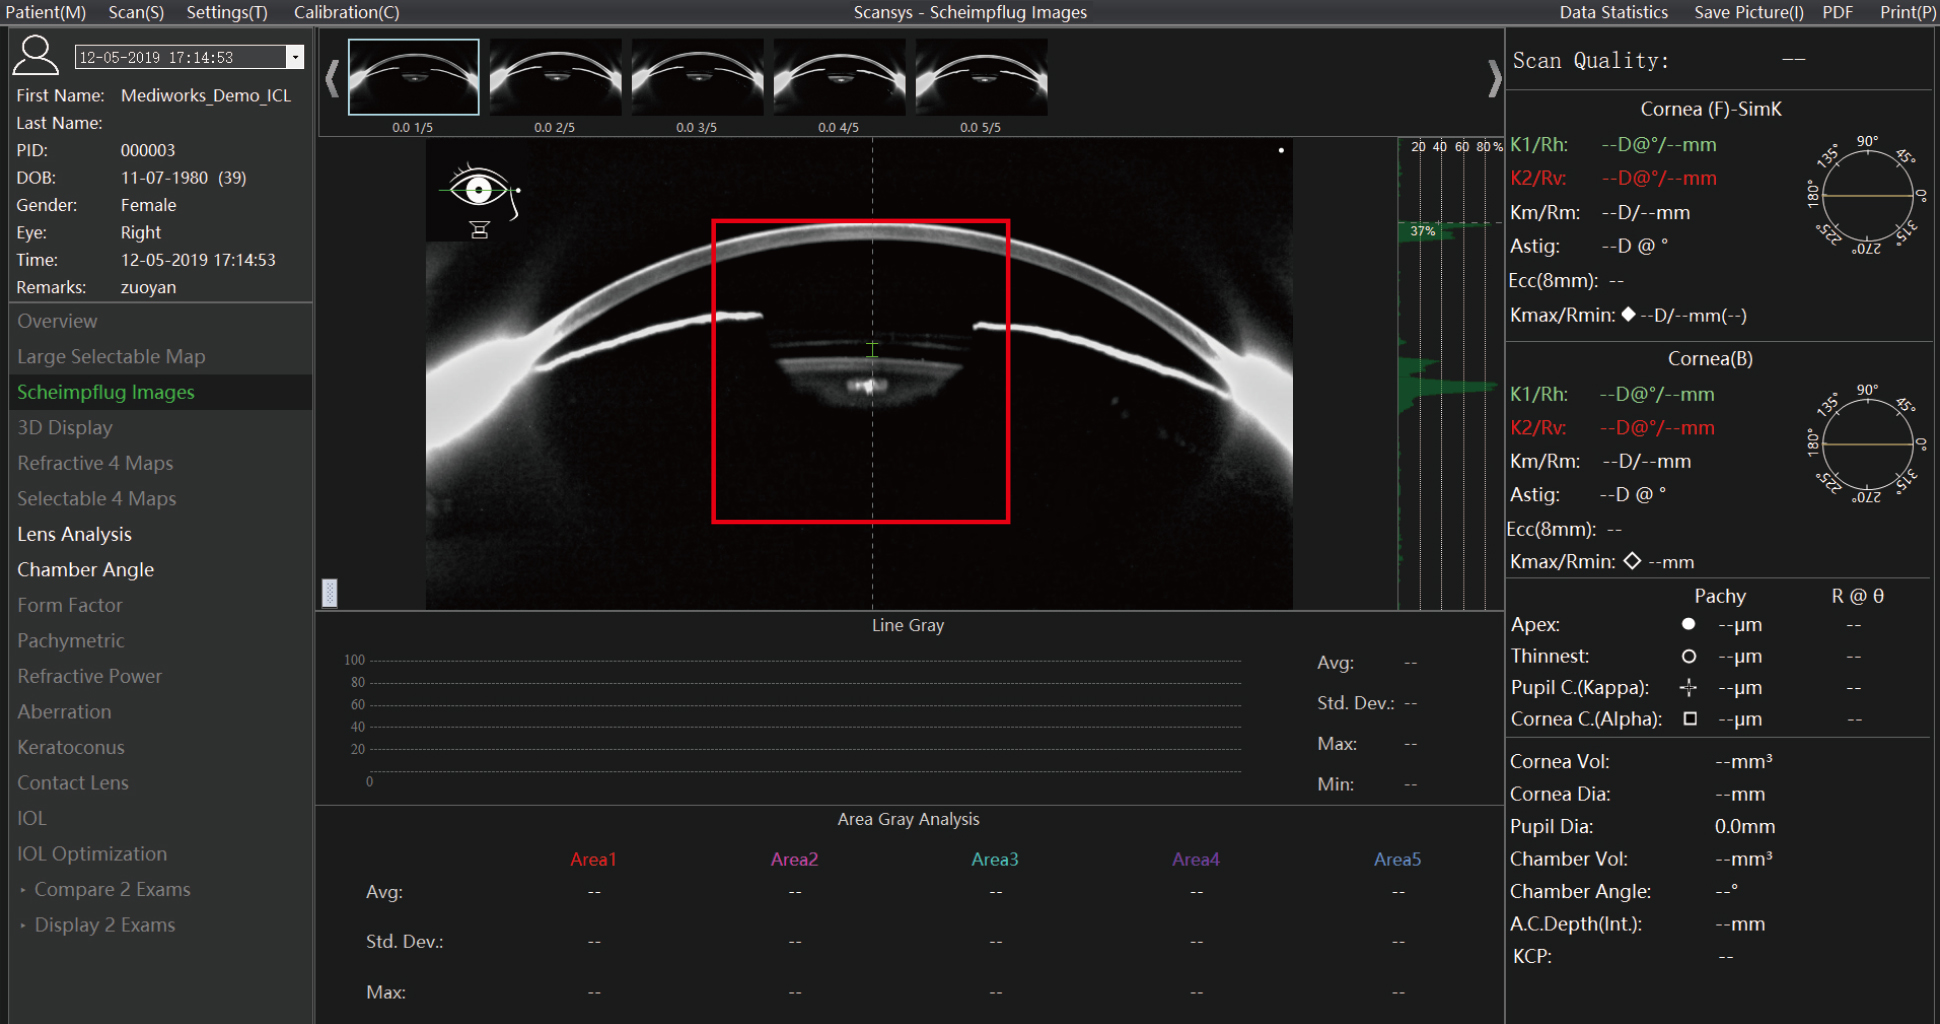1940x1024 pixels.
Task: Click the hollow diamond Kmax/Rmin marker
Action: [x=1632, y=561]
